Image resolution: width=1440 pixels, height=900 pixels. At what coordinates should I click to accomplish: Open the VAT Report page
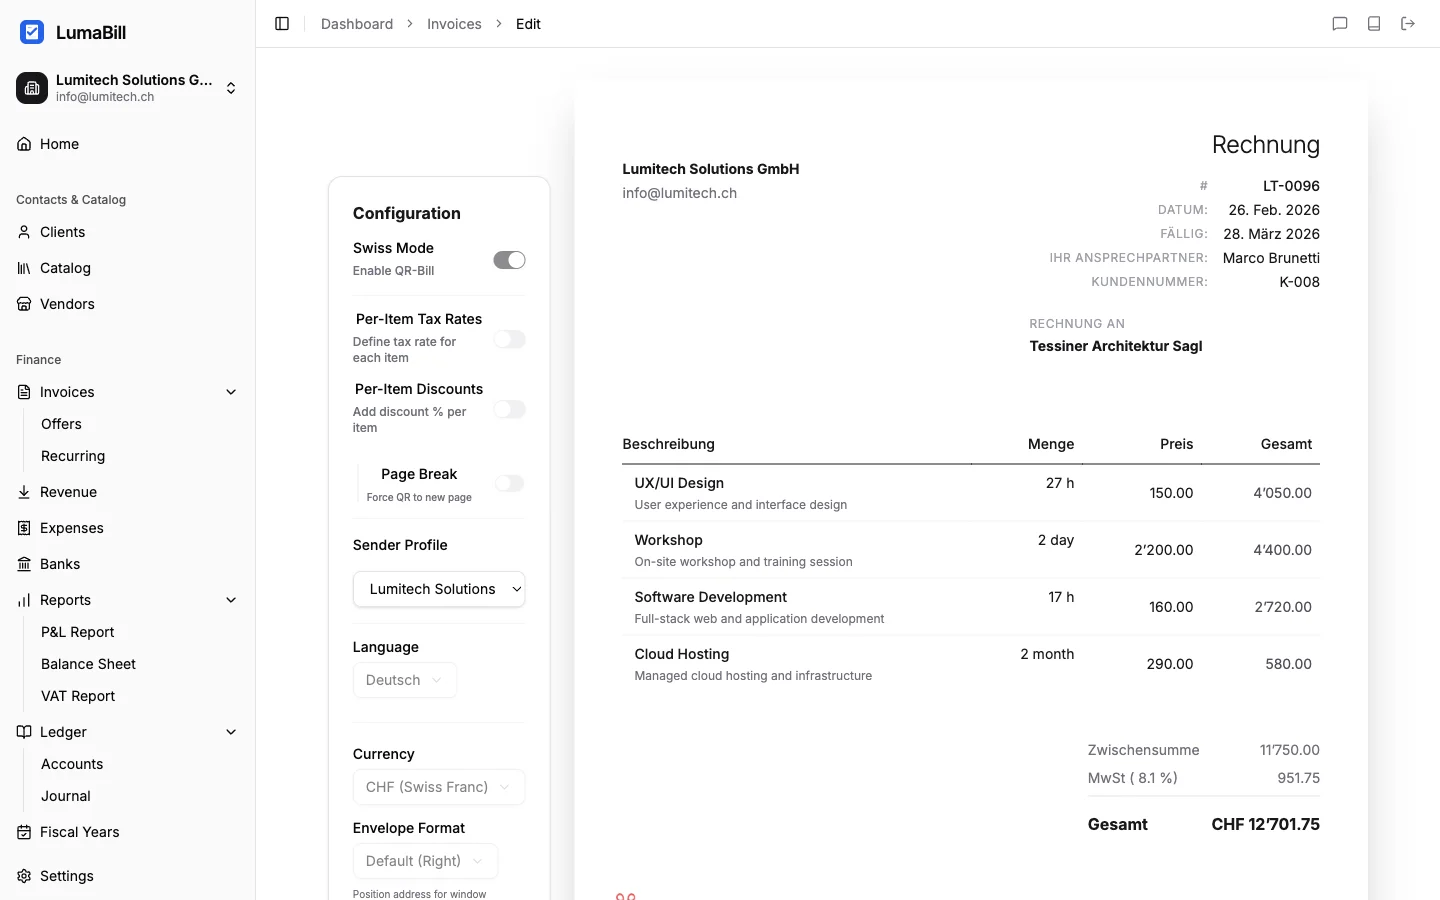coord(78,696)
